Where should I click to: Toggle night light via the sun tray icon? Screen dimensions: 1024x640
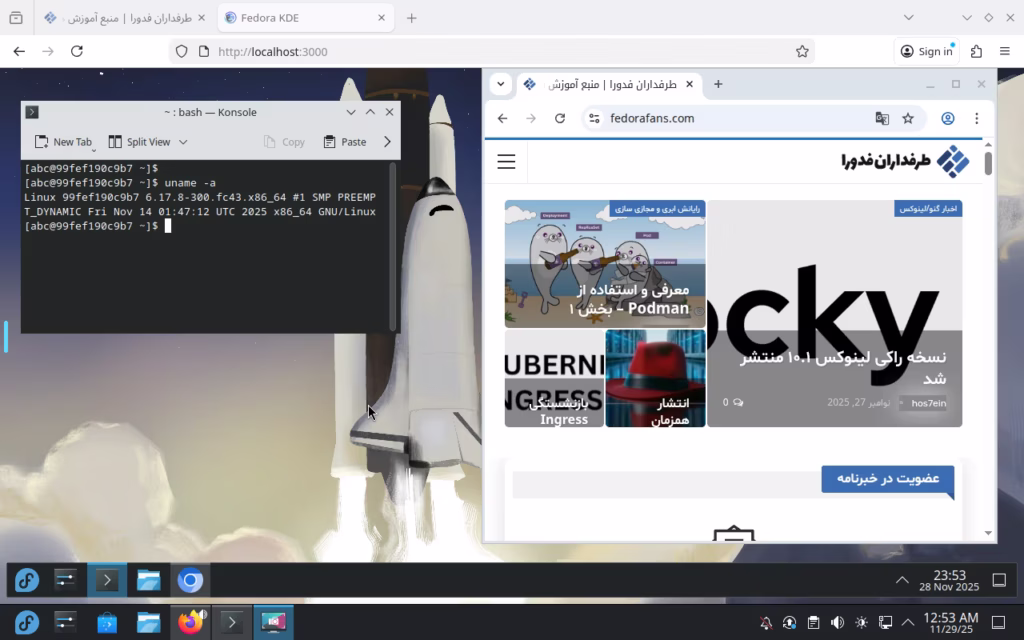pos(861,622)
